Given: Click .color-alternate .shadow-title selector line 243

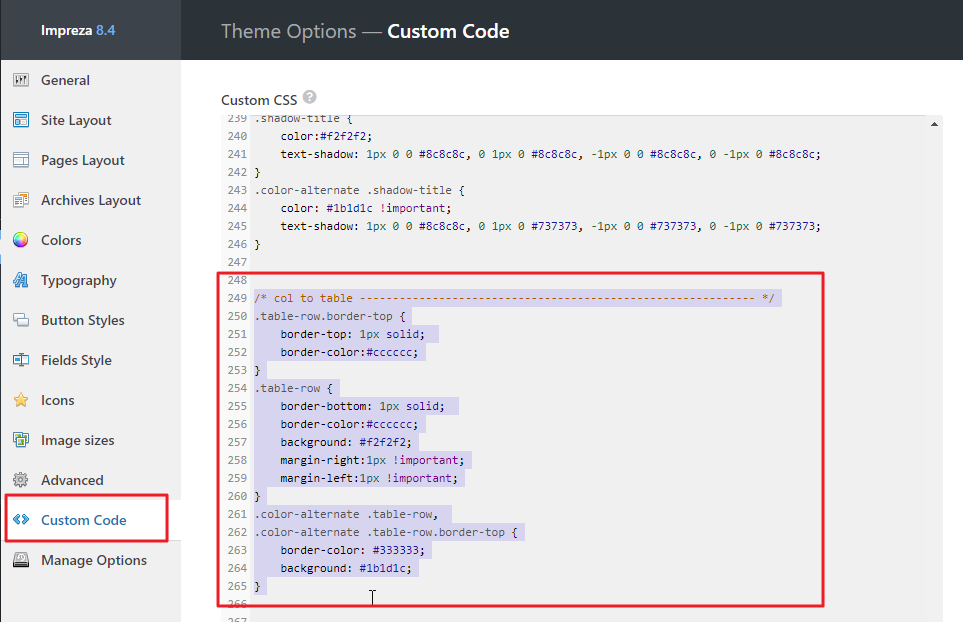Looking at the screenshot, I should pos(359,190).
